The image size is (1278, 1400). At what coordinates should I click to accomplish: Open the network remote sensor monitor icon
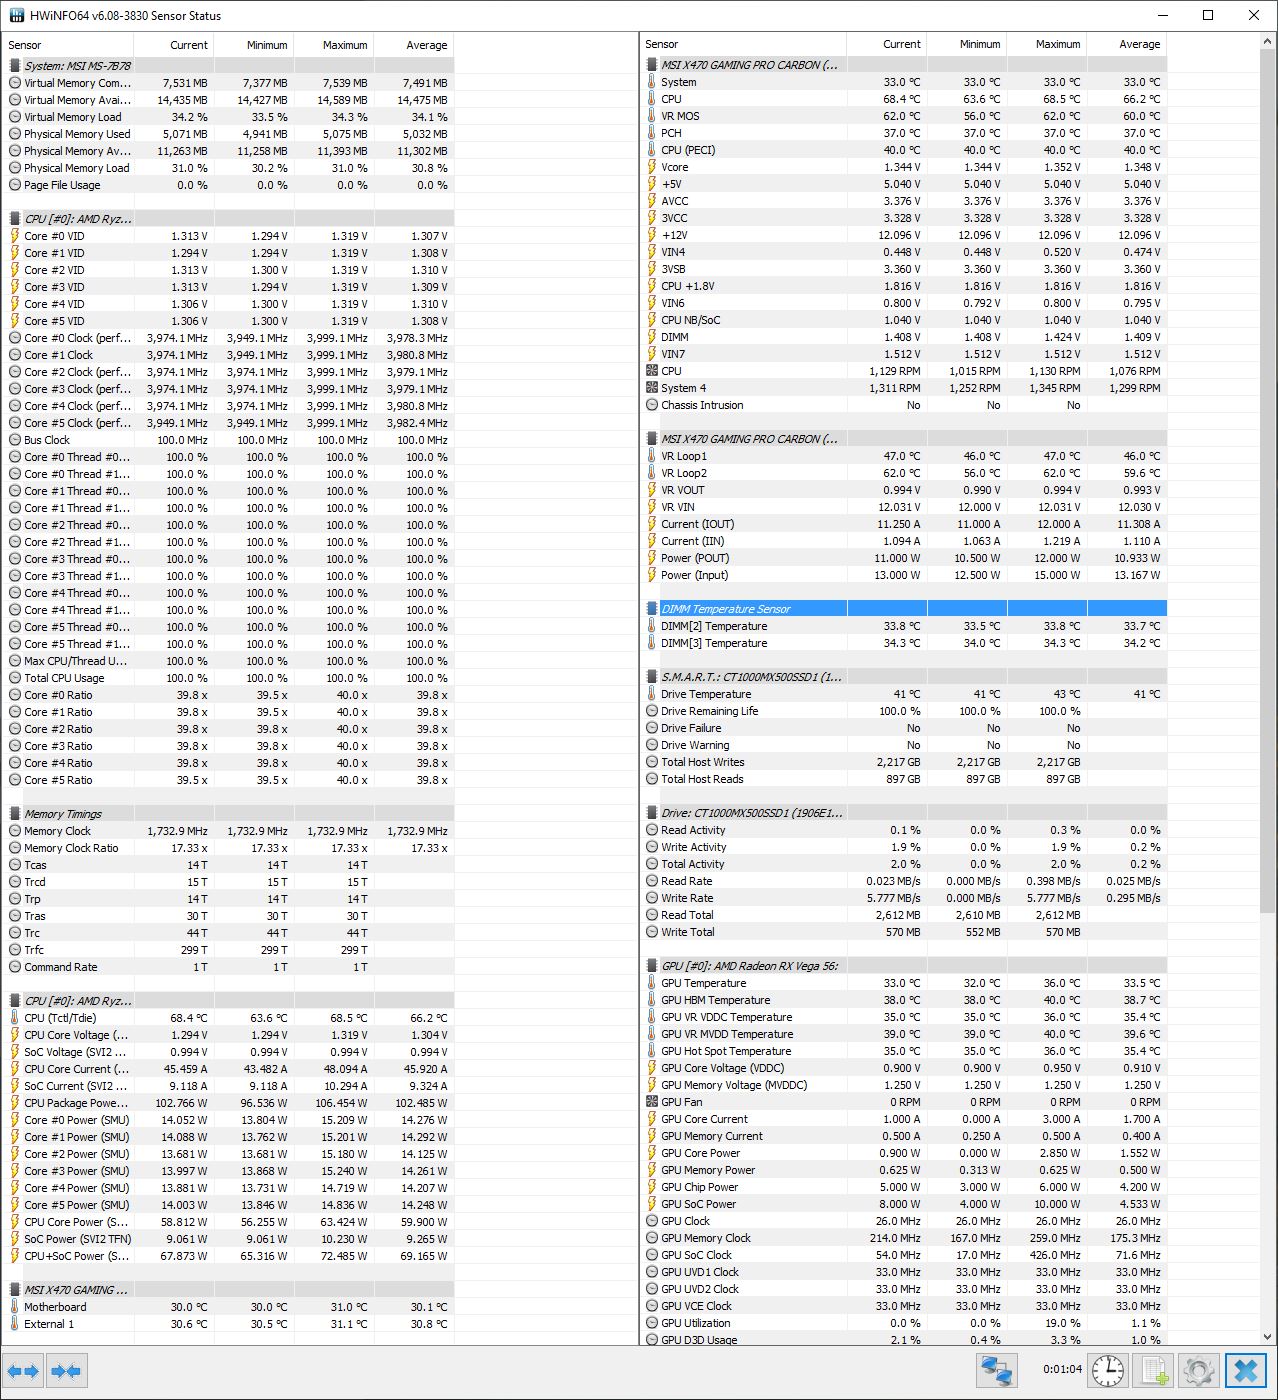click(996, 1370)
